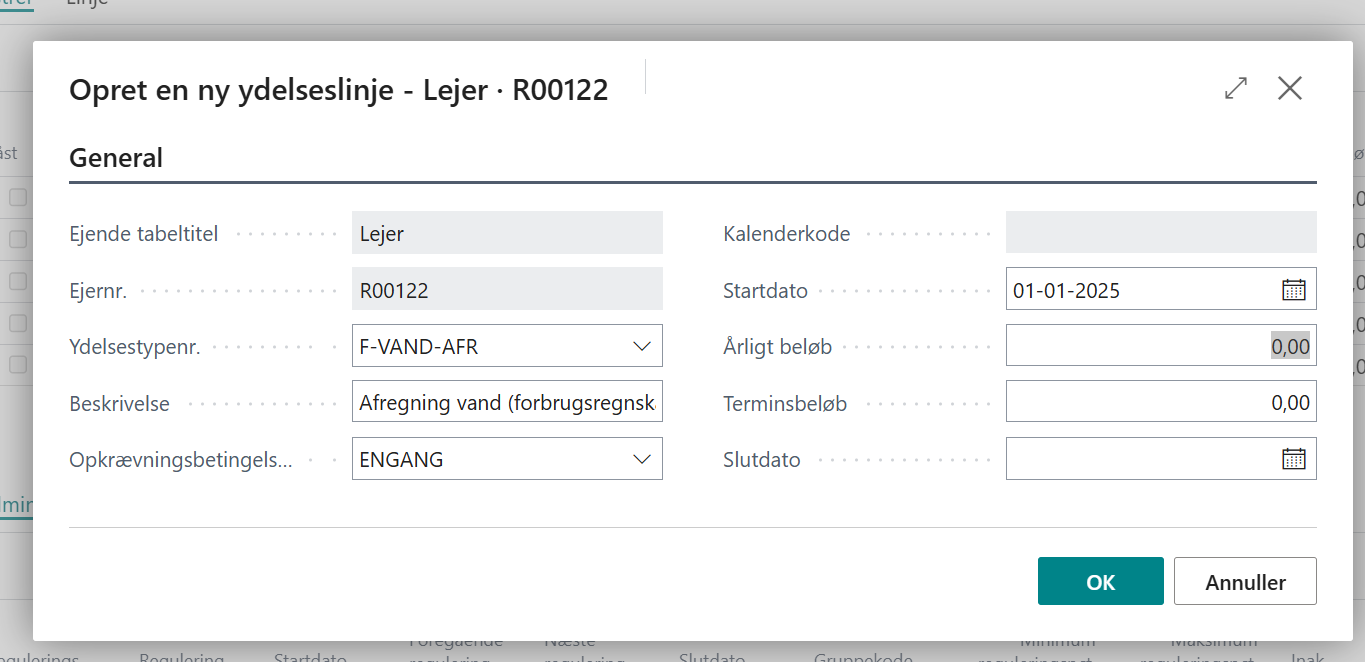
Task: Click the Ejende tabeltitel field showing Lejer
Action: (506, 233)
